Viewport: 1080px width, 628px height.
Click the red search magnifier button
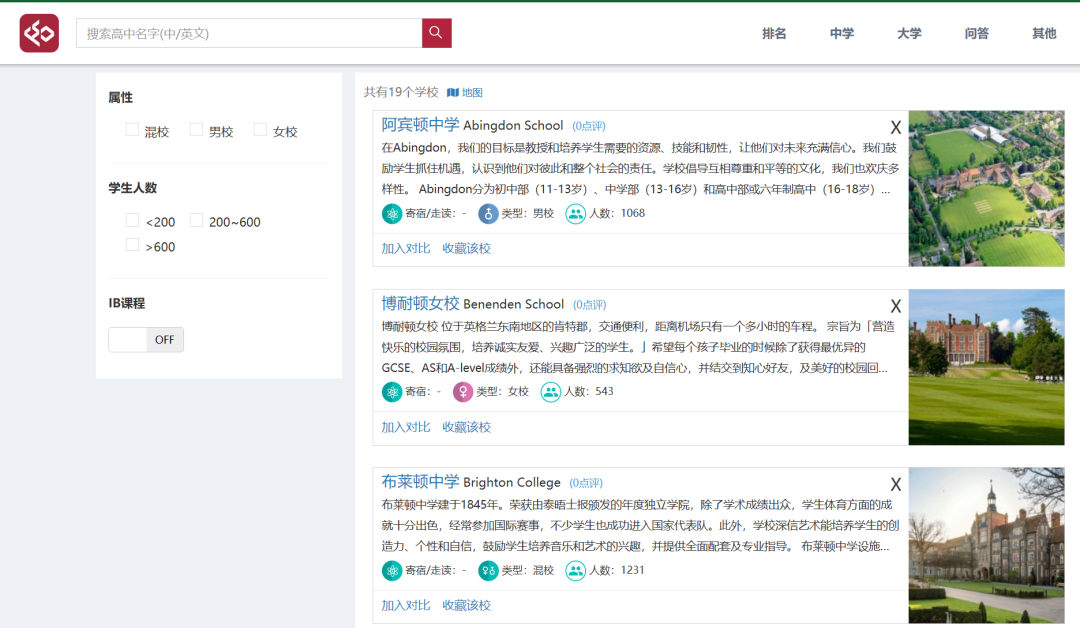pyautogui.click(x=437, y=33)
